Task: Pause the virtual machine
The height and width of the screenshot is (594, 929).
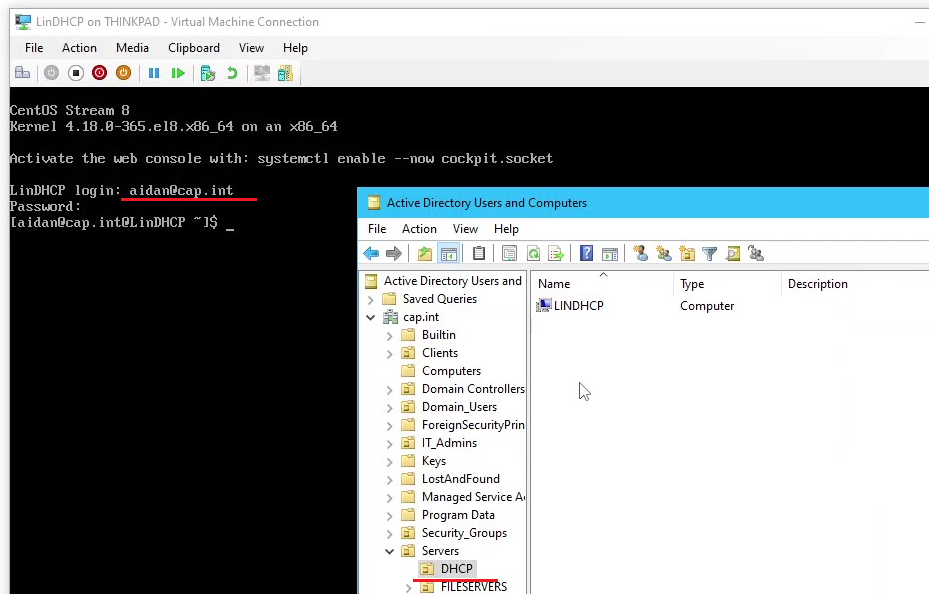Action: pyautogui.click(x=154, y=73)
